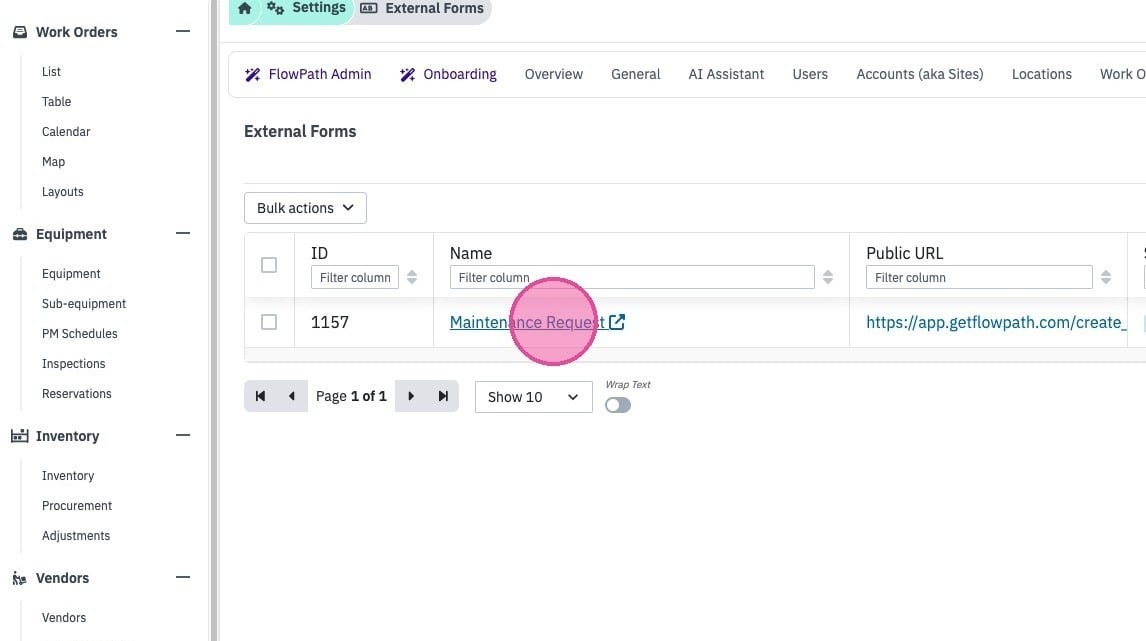Toggle the Wrap Text switch
Viewport: 1146px width, 641px height.
point(618,405)
